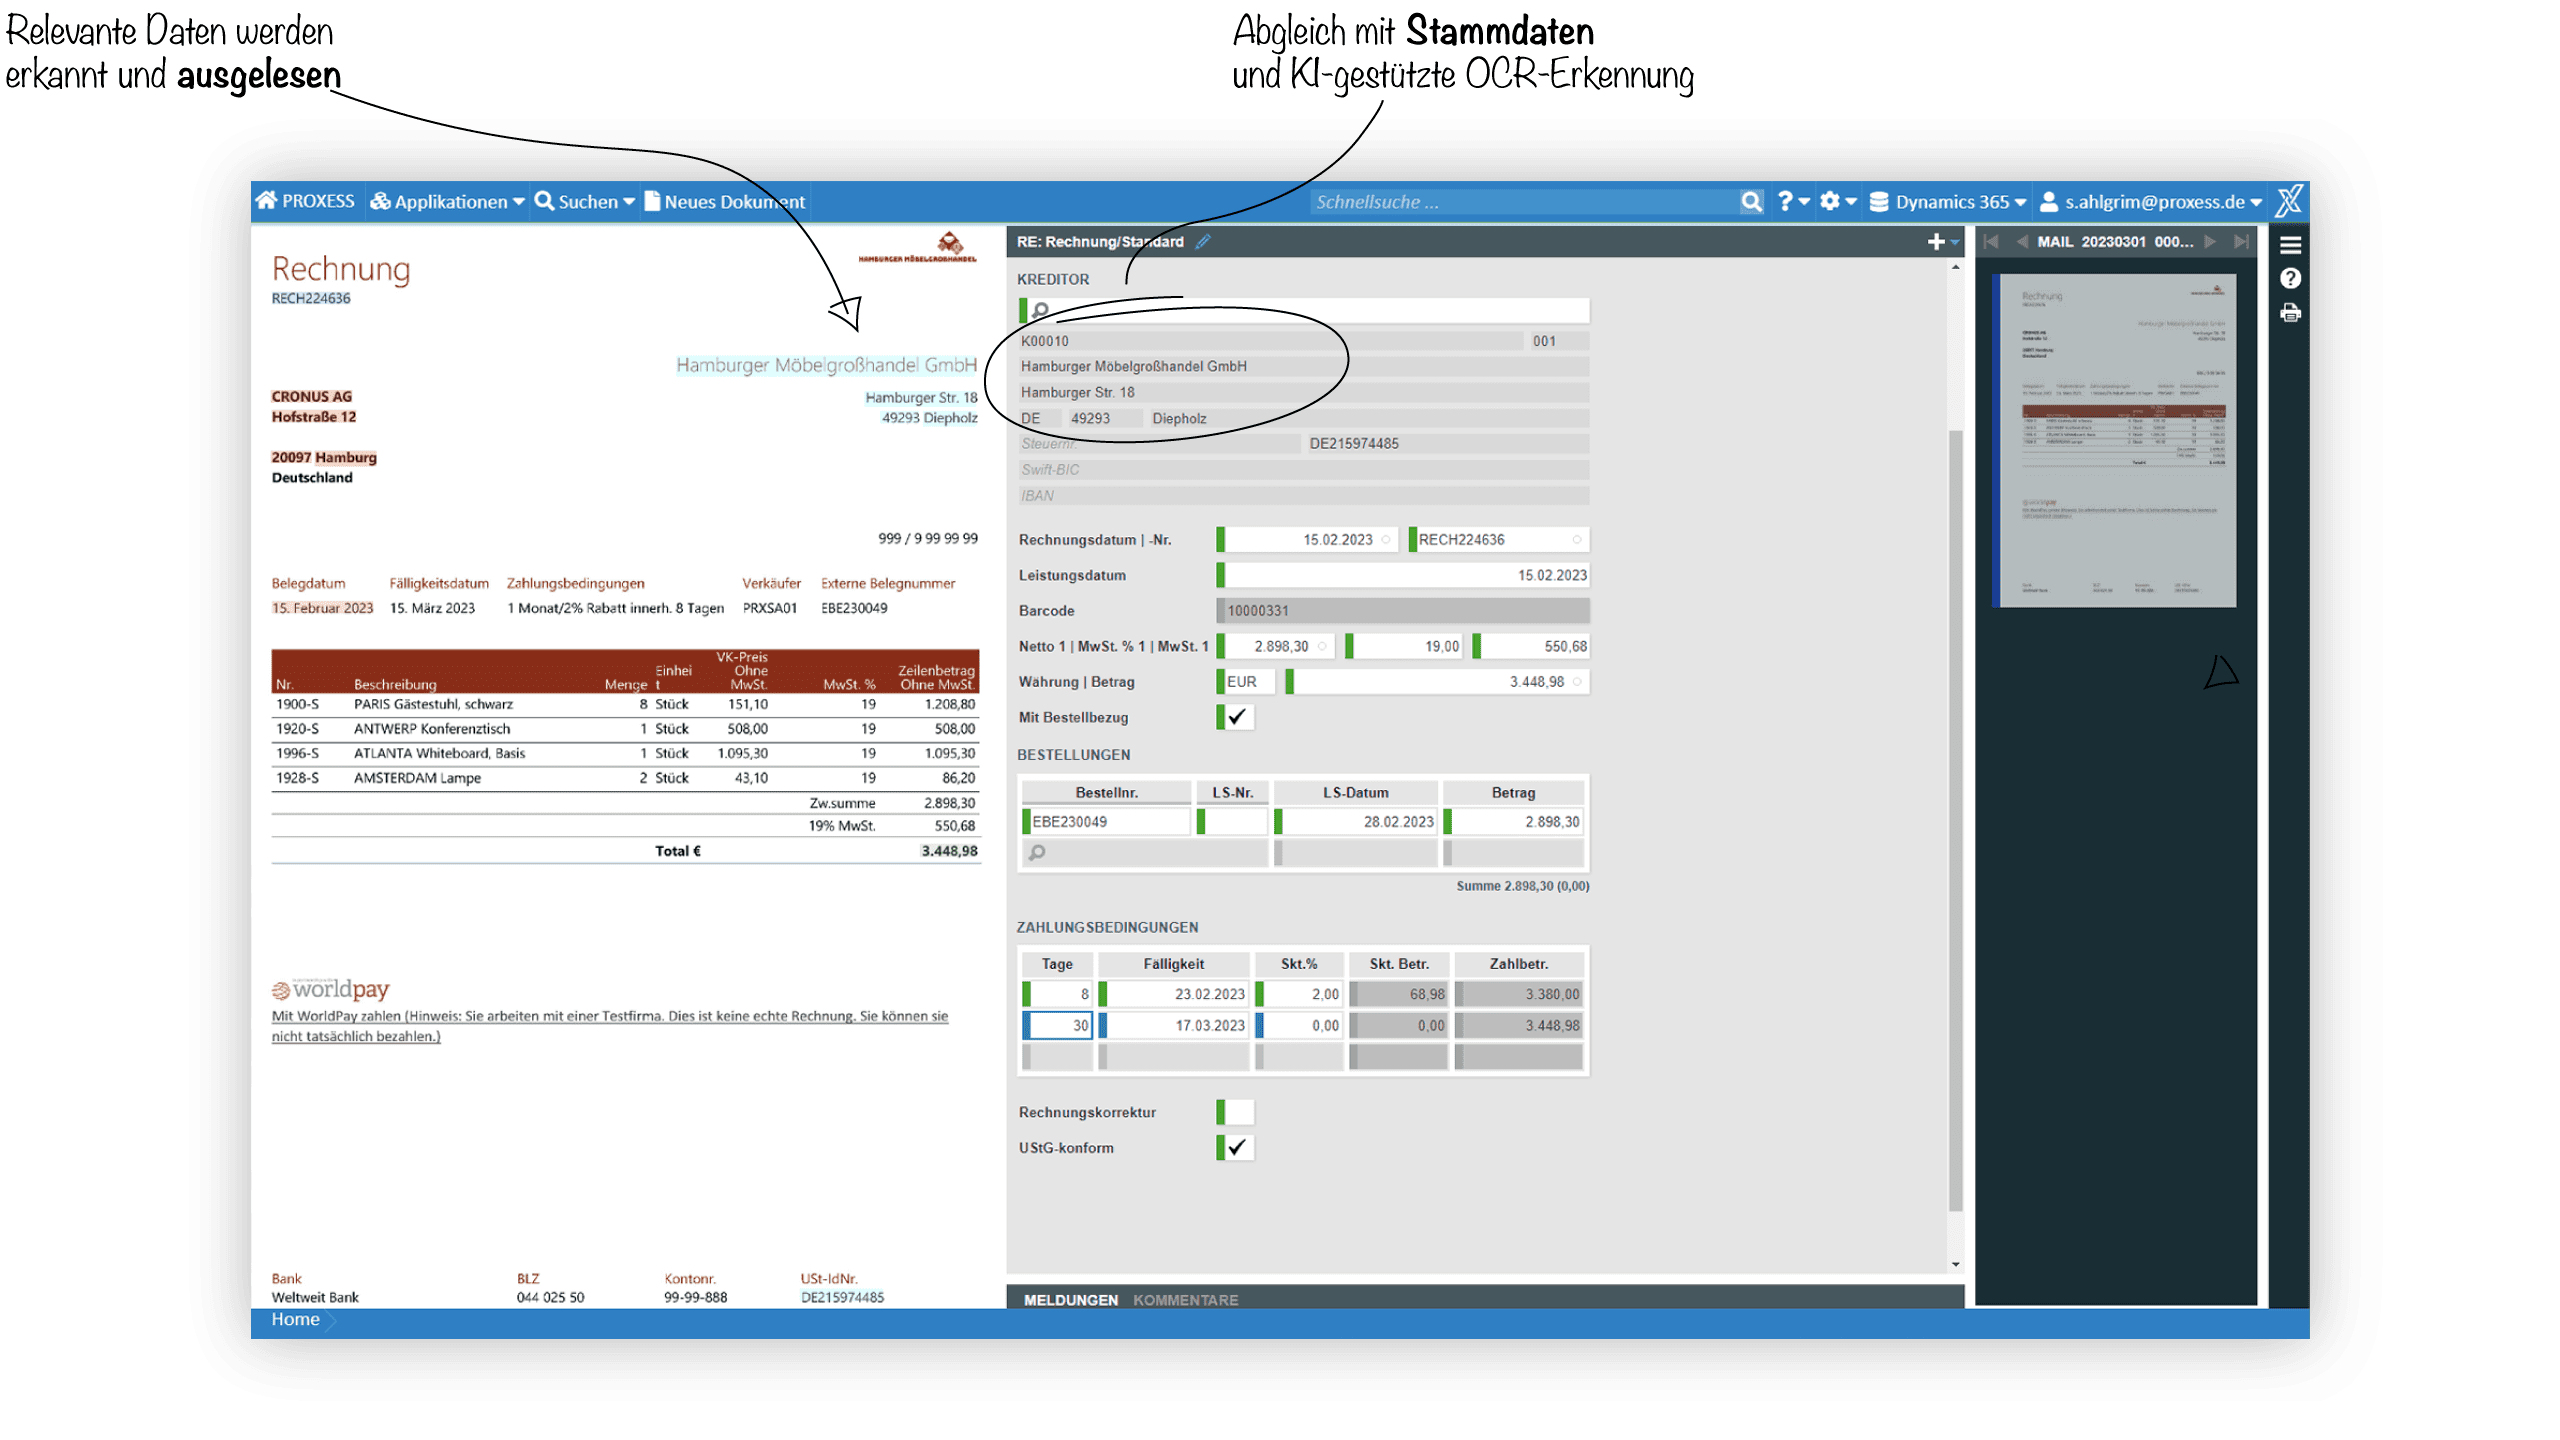Toggle the Mit Bestellbezug checkbox
Screen dimensions: 2560x1440
[x=1236, y=717]
